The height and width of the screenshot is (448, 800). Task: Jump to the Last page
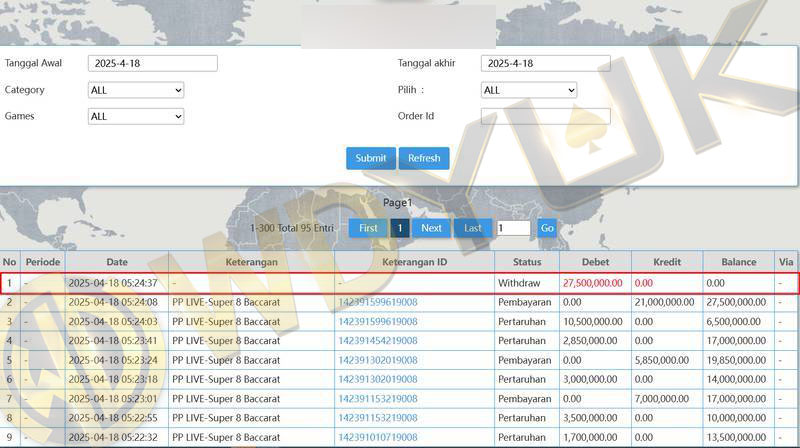[473, 228]
